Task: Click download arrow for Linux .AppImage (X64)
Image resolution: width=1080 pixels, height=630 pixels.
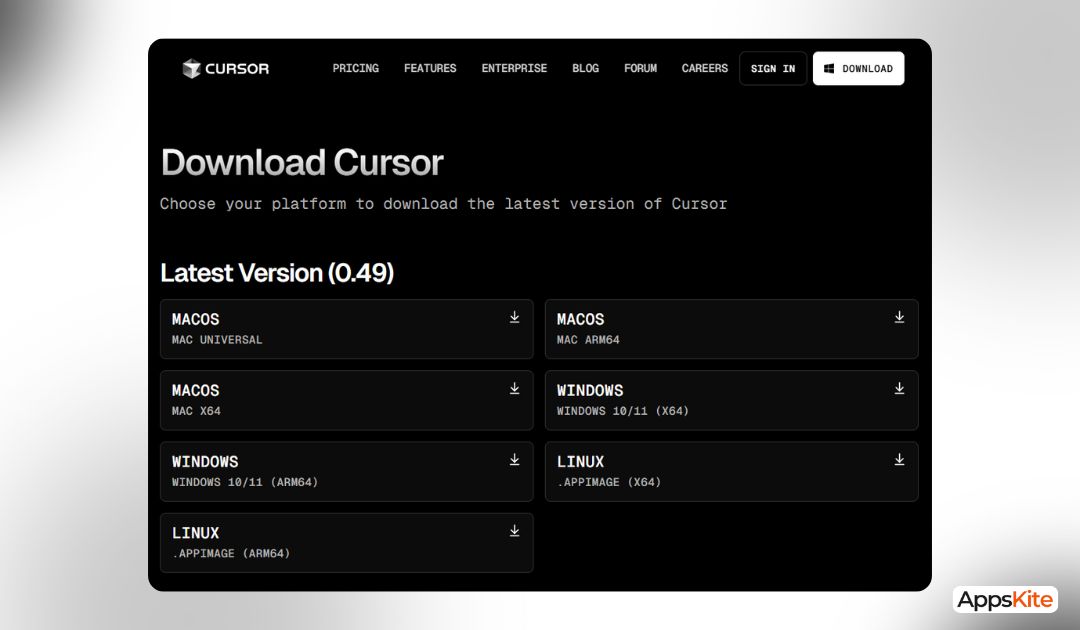Action: pos(900,459)
